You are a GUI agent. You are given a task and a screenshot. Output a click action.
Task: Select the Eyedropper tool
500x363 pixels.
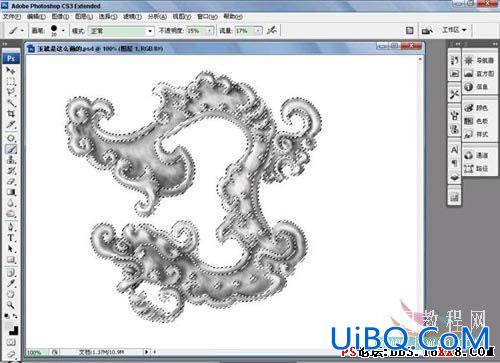point(11,284)
